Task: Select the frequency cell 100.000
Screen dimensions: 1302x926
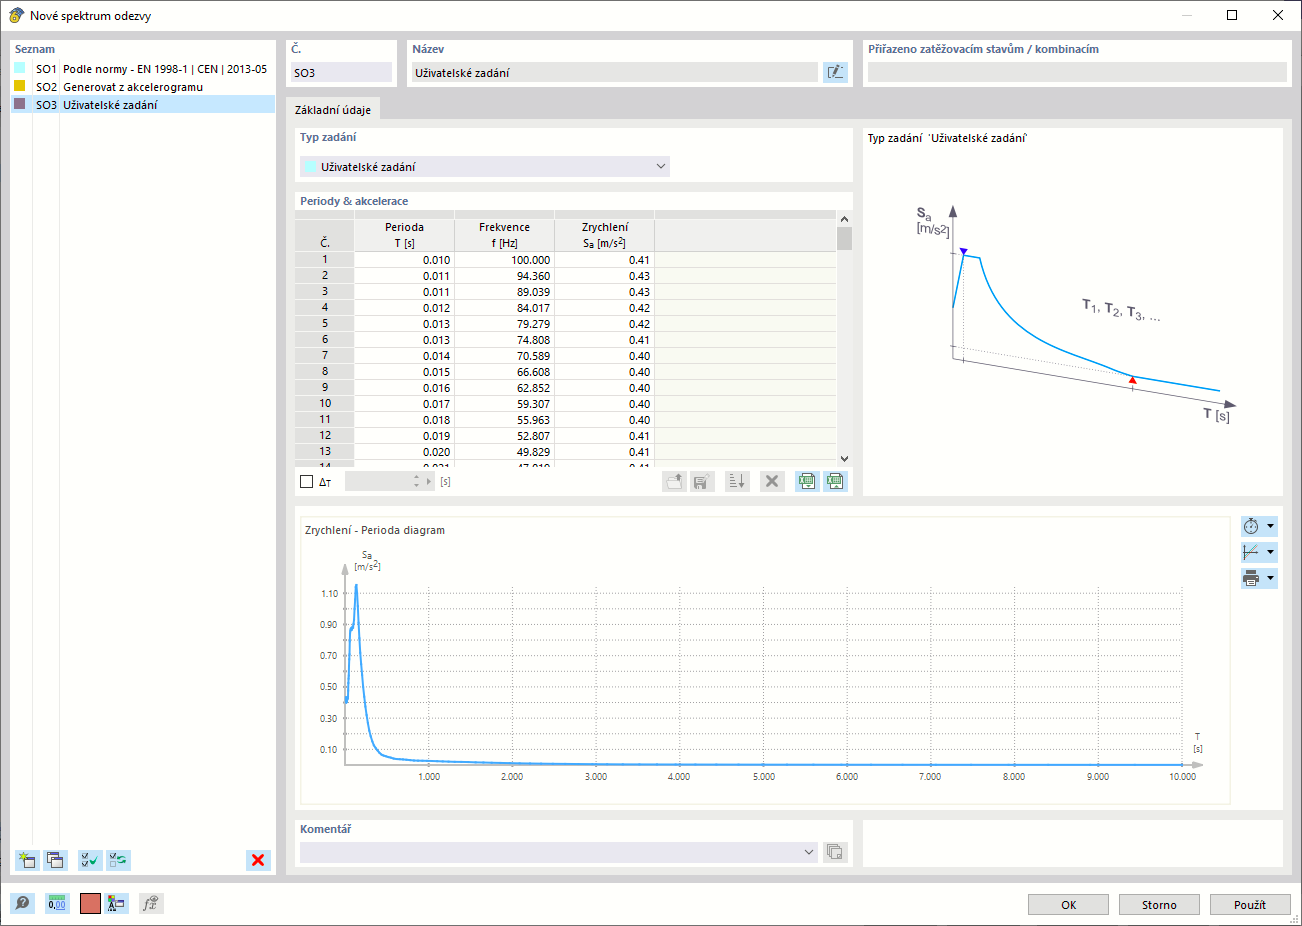Action: click(x=504, y=260)
